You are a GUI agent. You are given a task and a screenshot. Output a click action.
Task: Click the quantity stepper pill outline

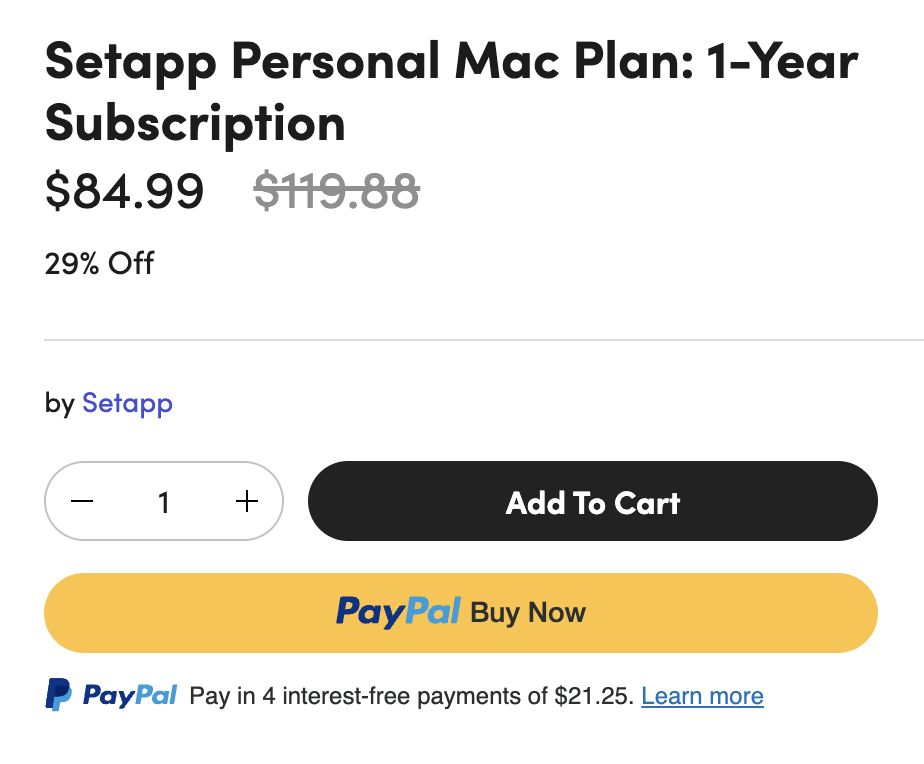click(164, 501)
